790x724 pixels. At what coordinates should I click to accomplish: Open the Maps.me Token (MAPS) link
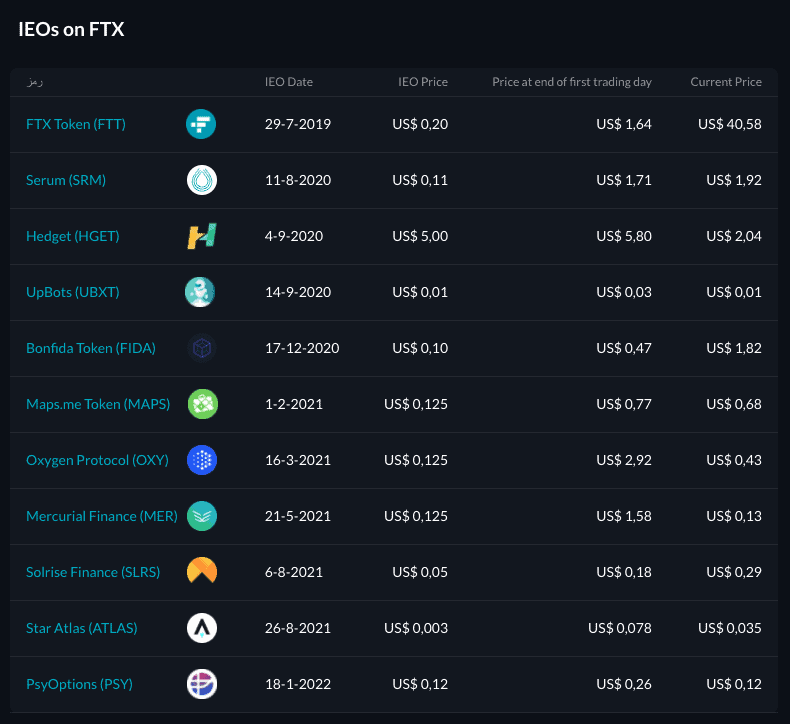pyautogui.click(x=98, y=404)
